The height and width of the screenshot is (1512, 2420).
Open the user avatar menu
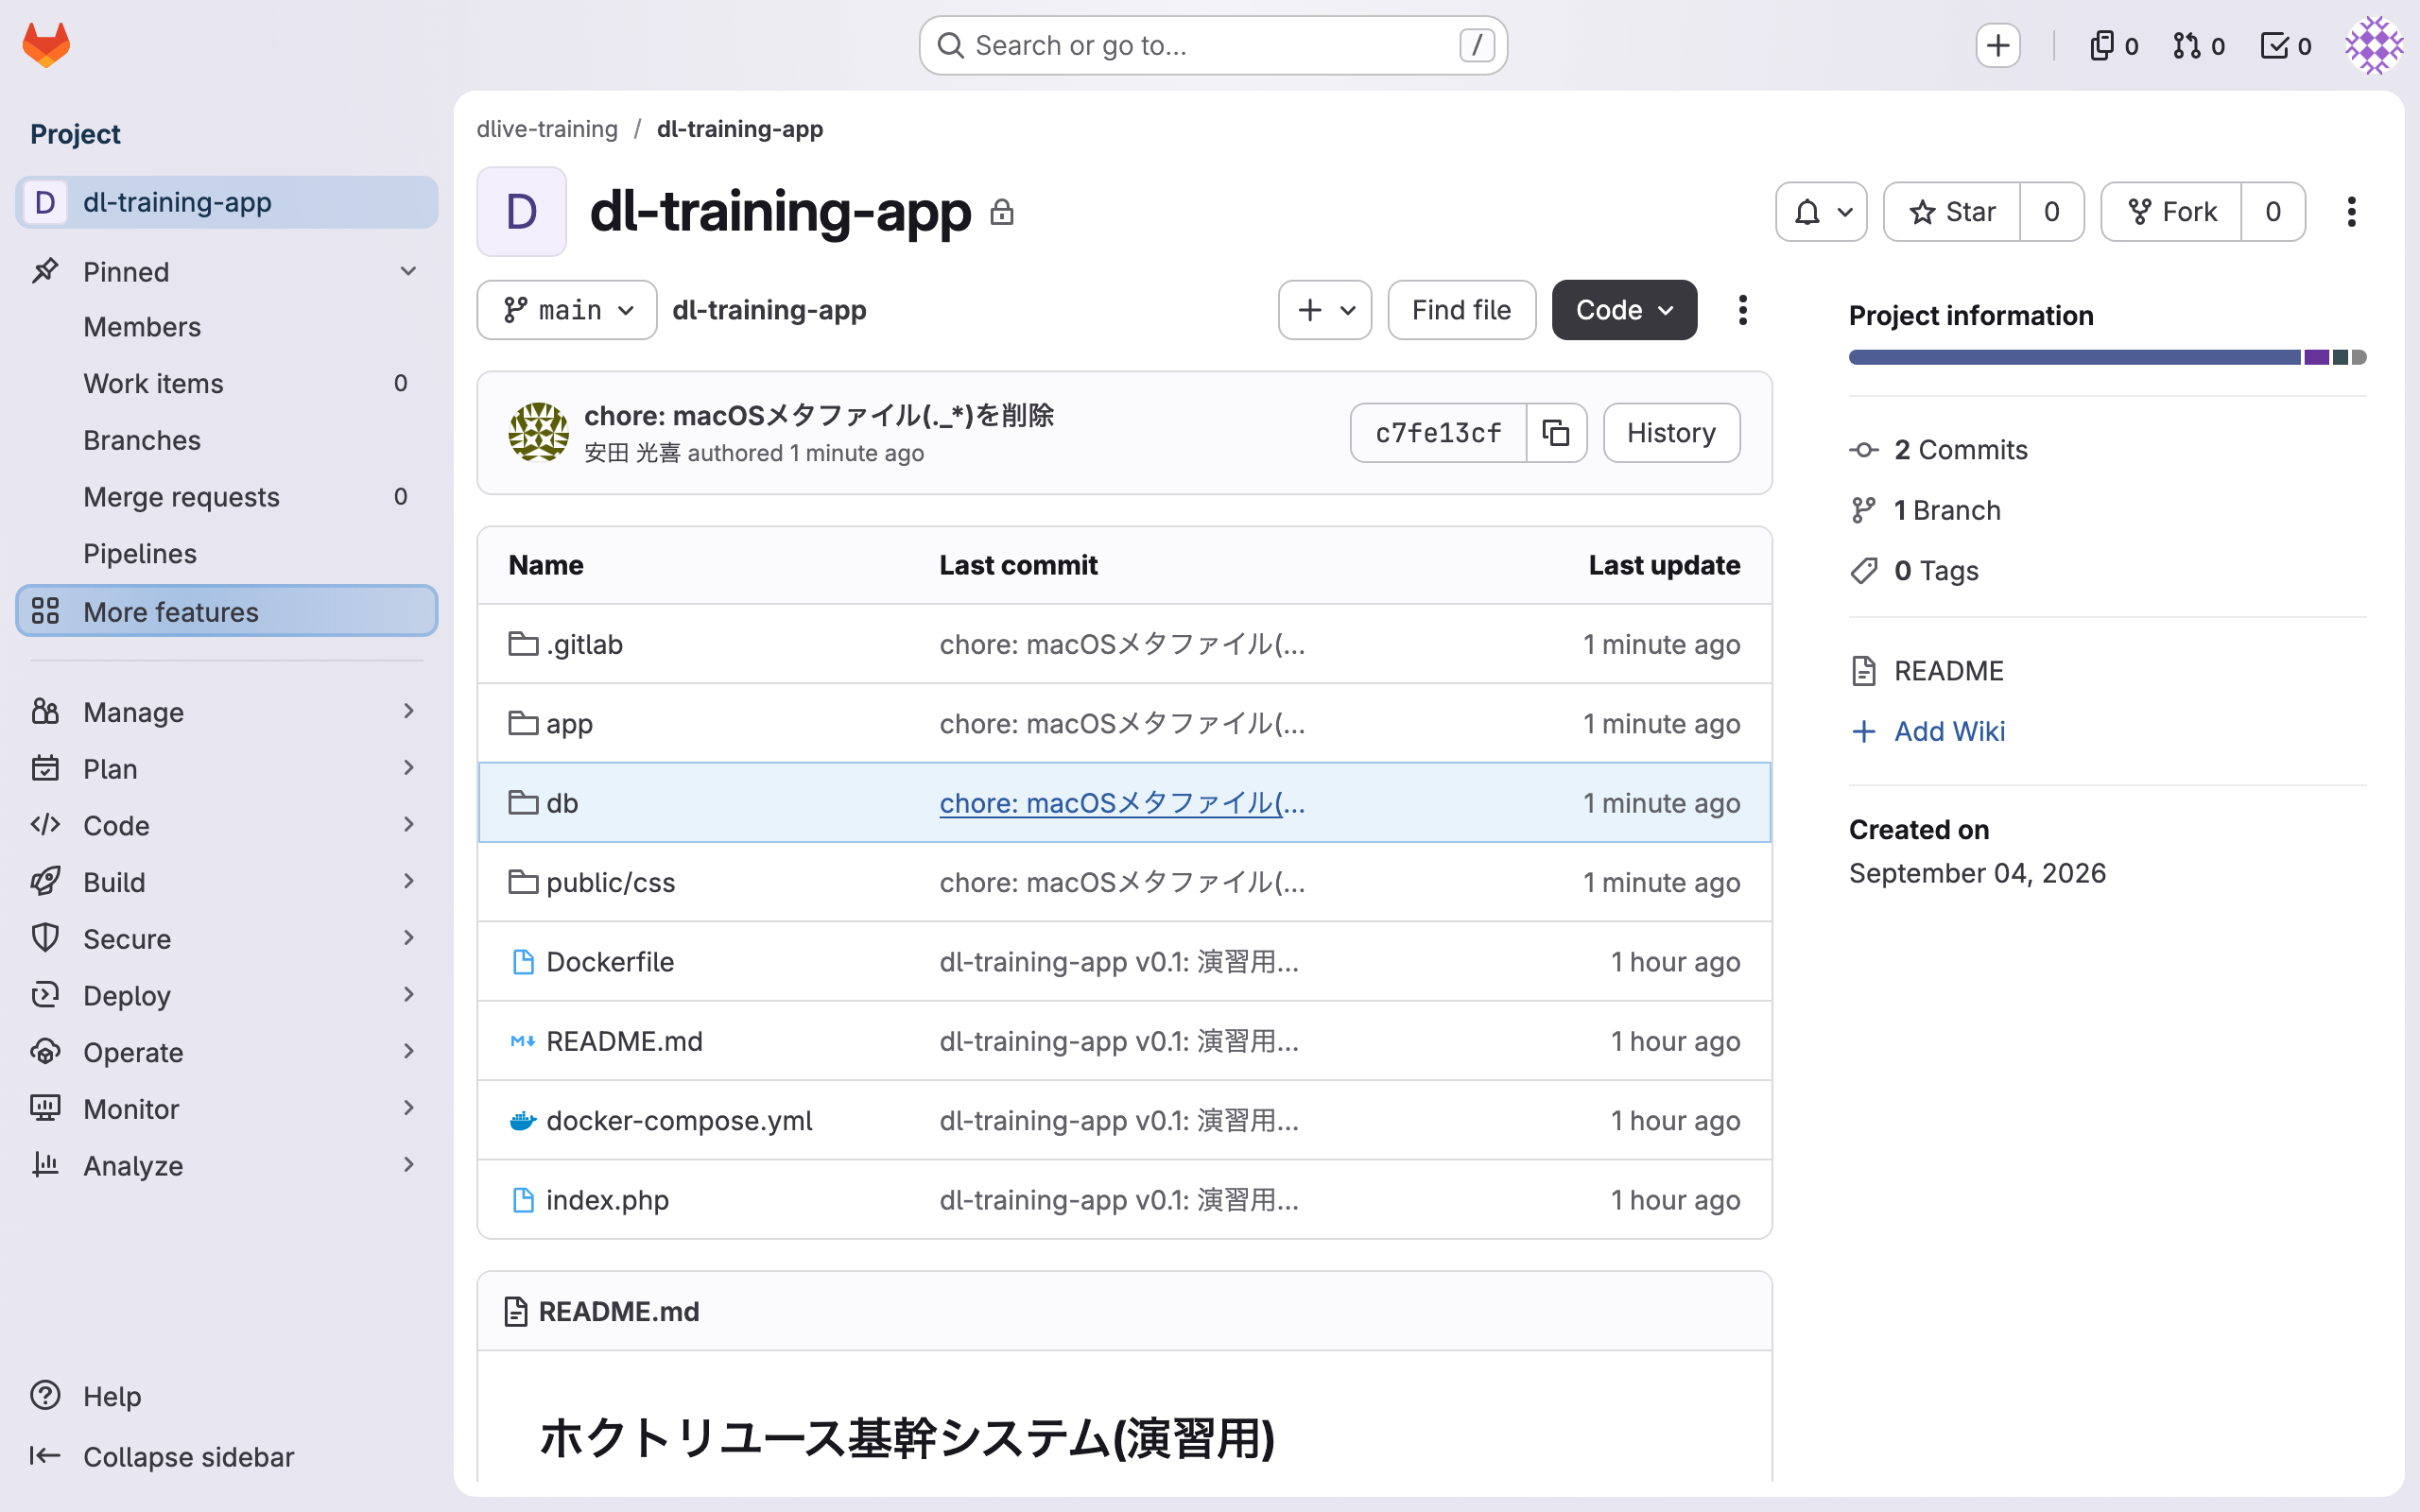(2374, 45)
